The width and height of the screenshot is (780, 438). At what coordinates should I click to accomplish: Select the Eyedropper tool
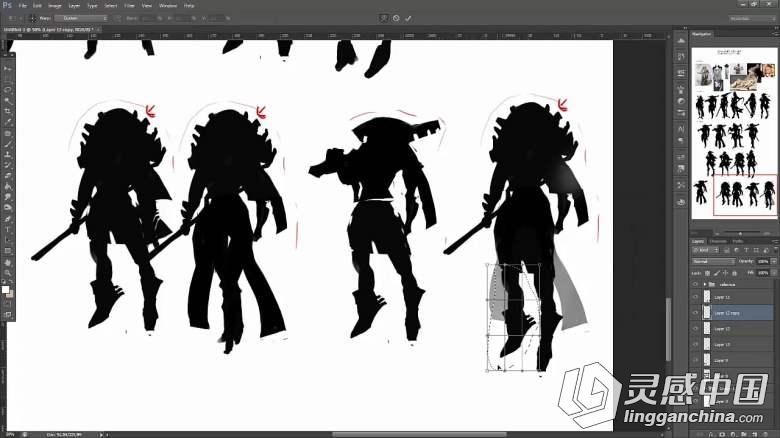[x=7, y=122]
